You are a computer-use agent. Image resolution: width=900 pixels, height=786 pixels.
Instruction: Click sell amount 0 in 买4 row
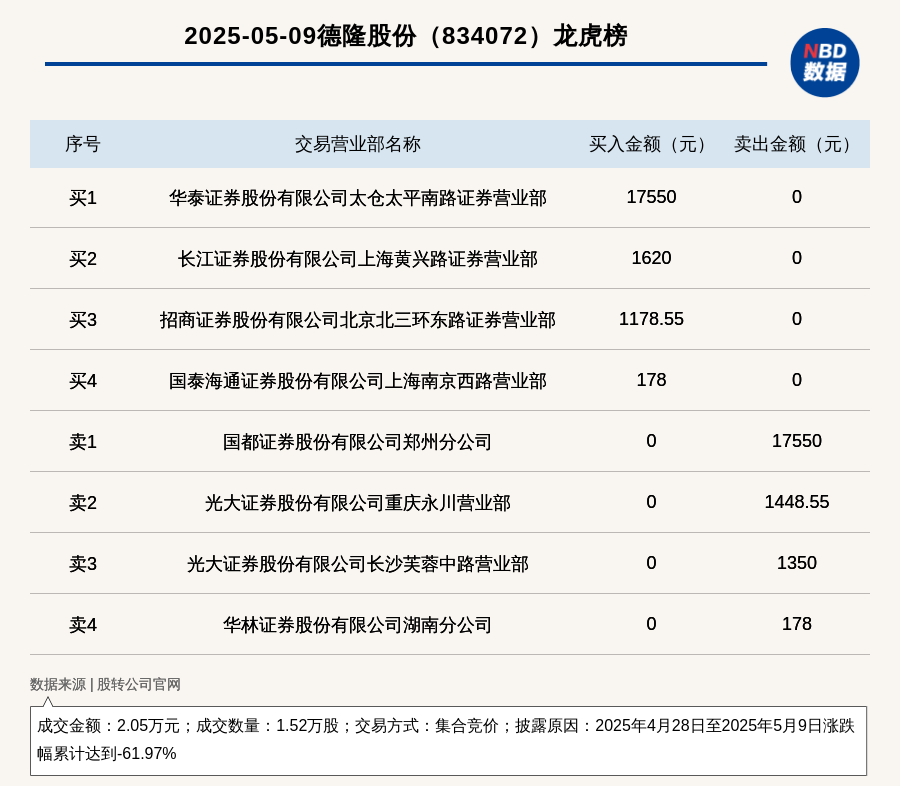(797, 380)
